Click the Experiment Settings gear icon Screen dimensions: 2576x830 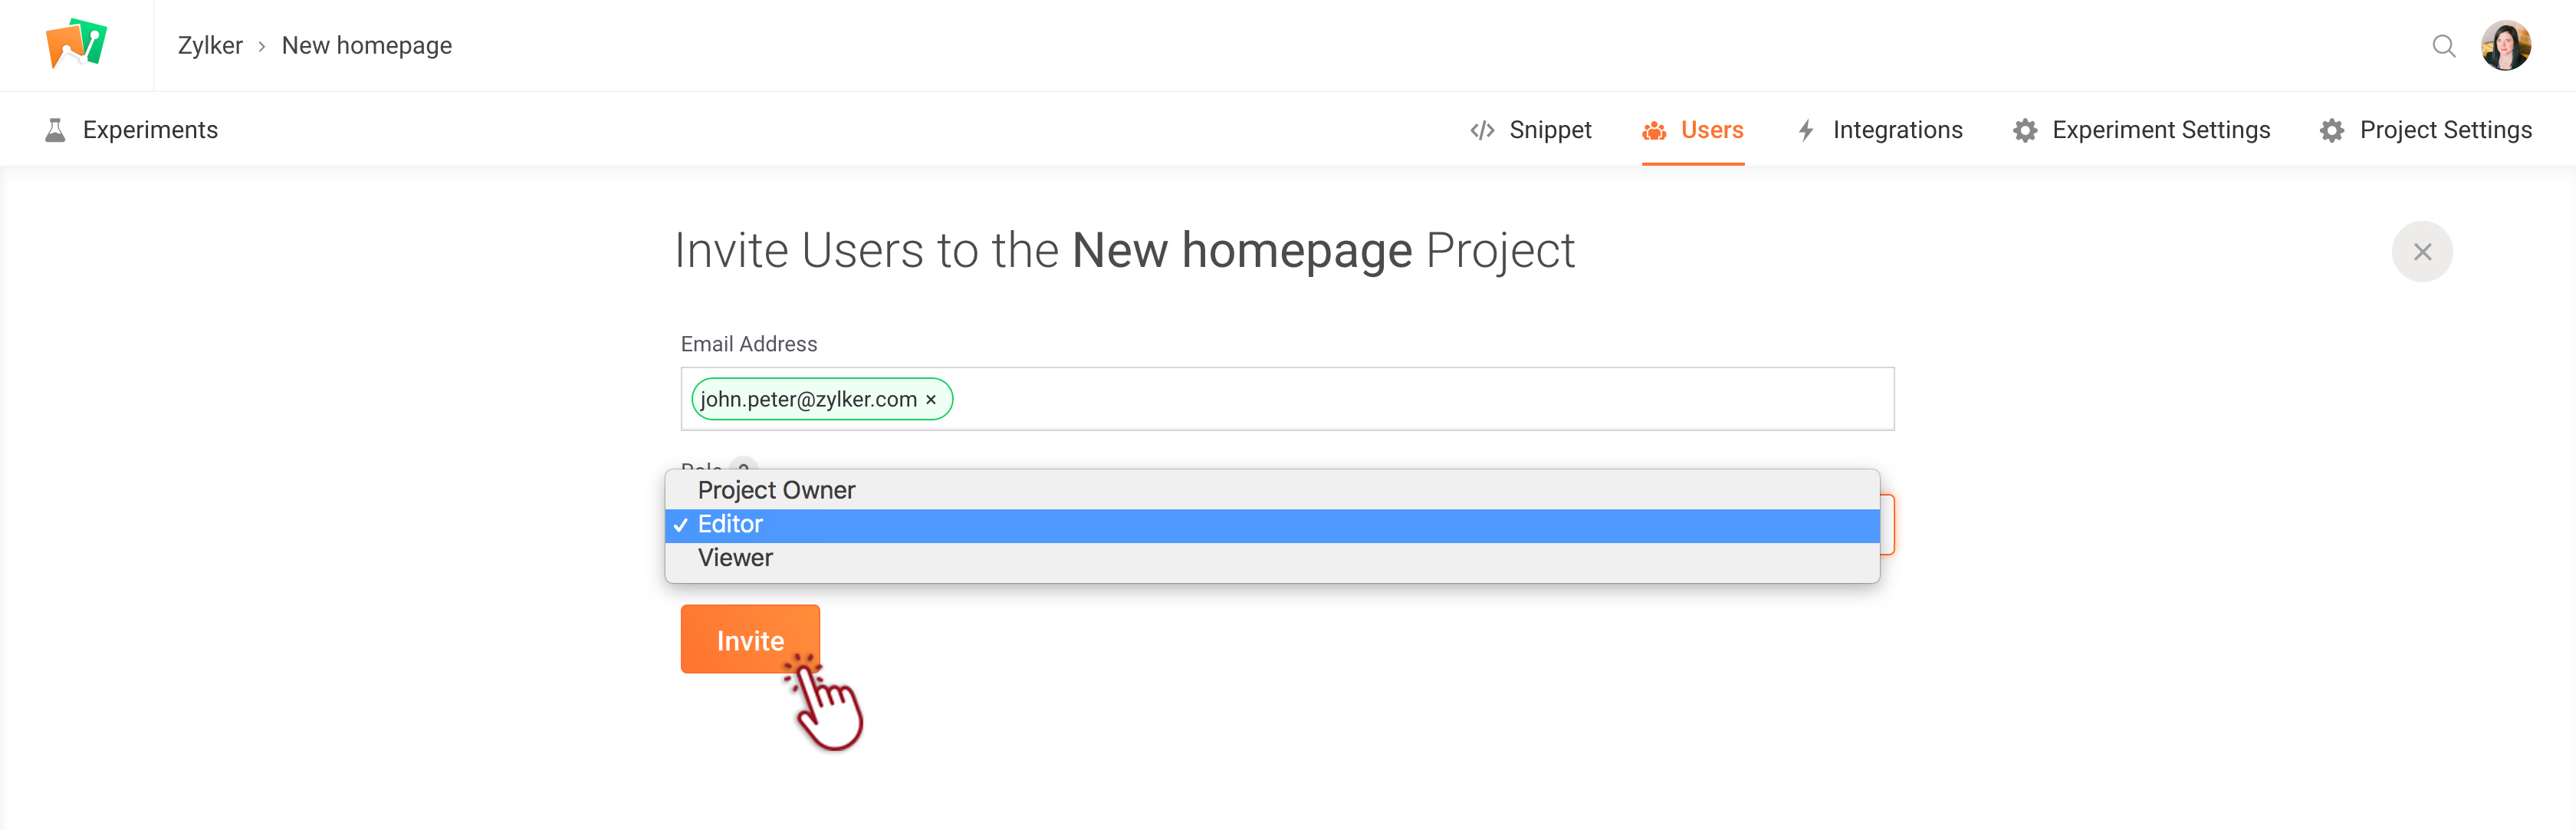(2025, 130)
